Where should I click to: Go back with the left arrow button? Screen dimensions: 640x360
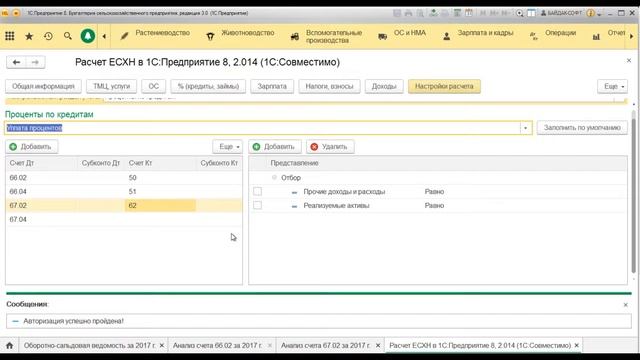pyautogui.click(x=16, y=62)
